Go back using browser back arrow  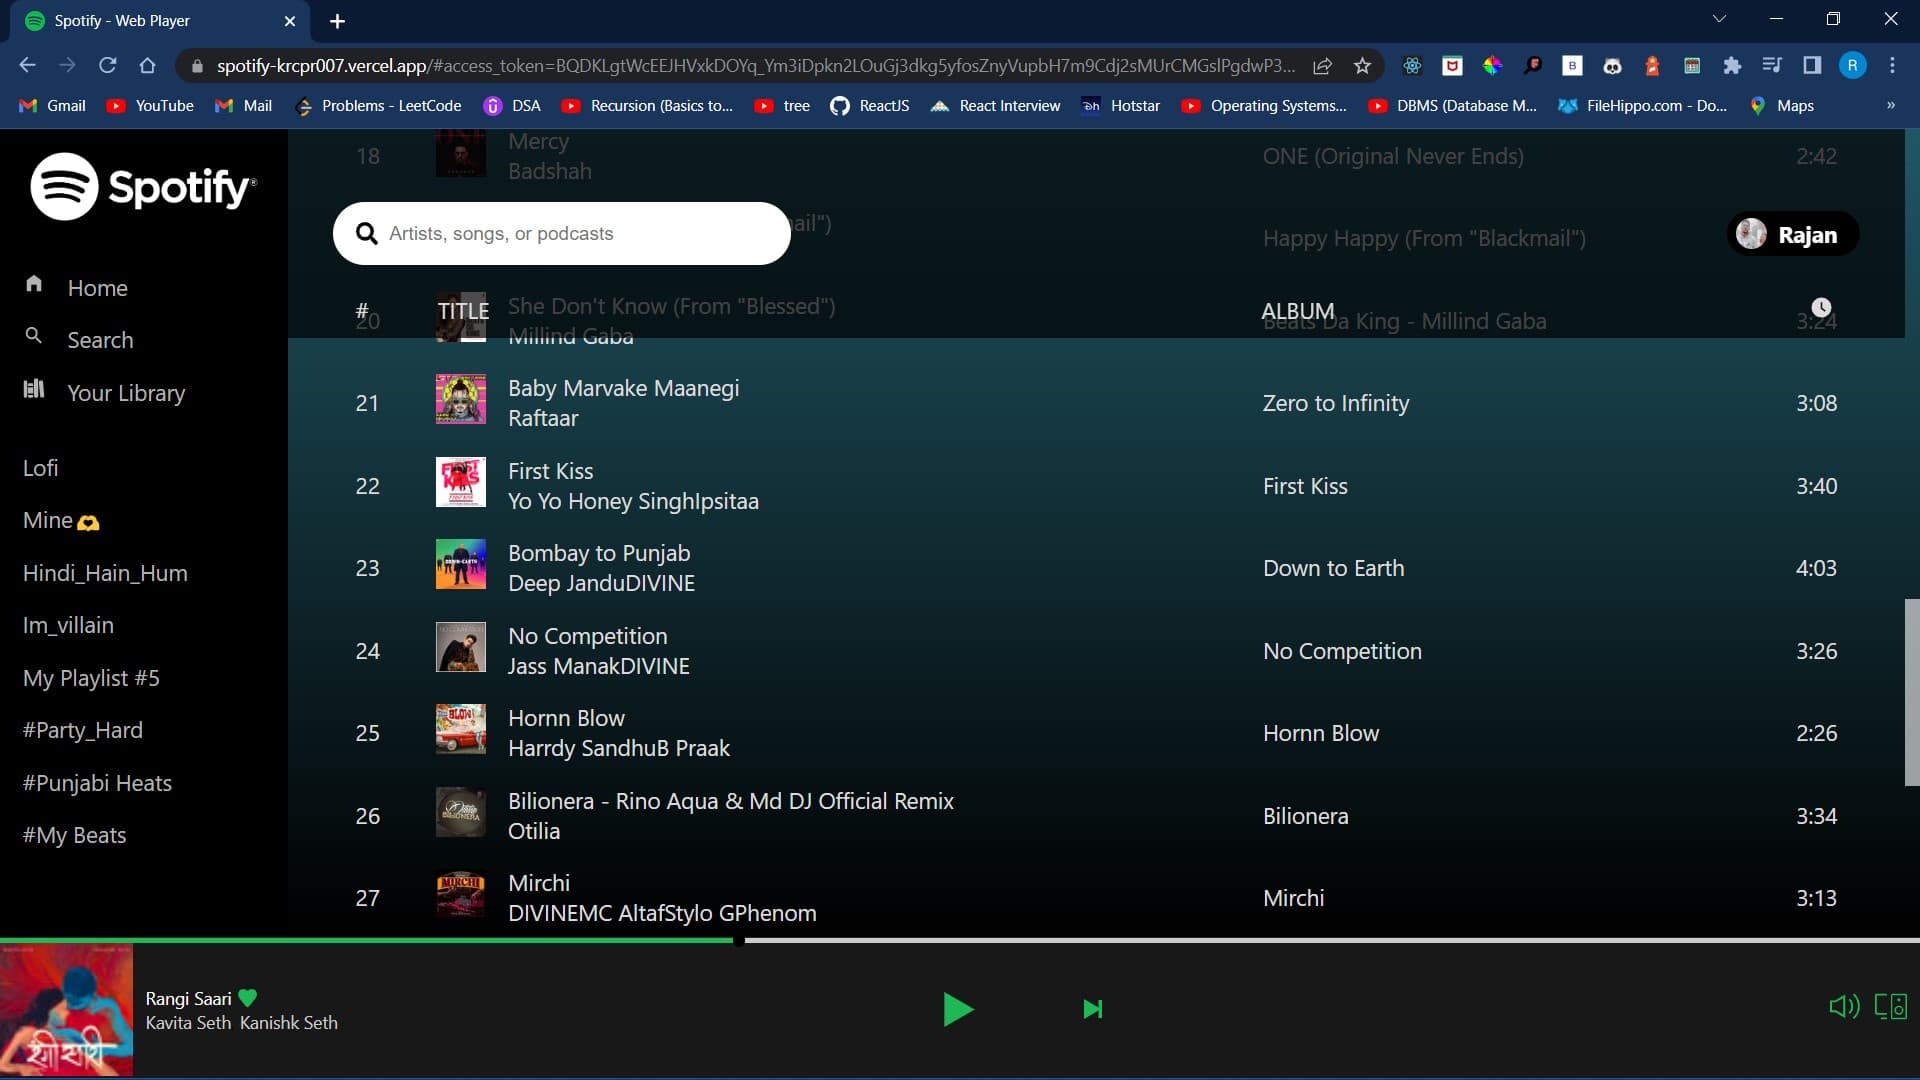(27, 65)
